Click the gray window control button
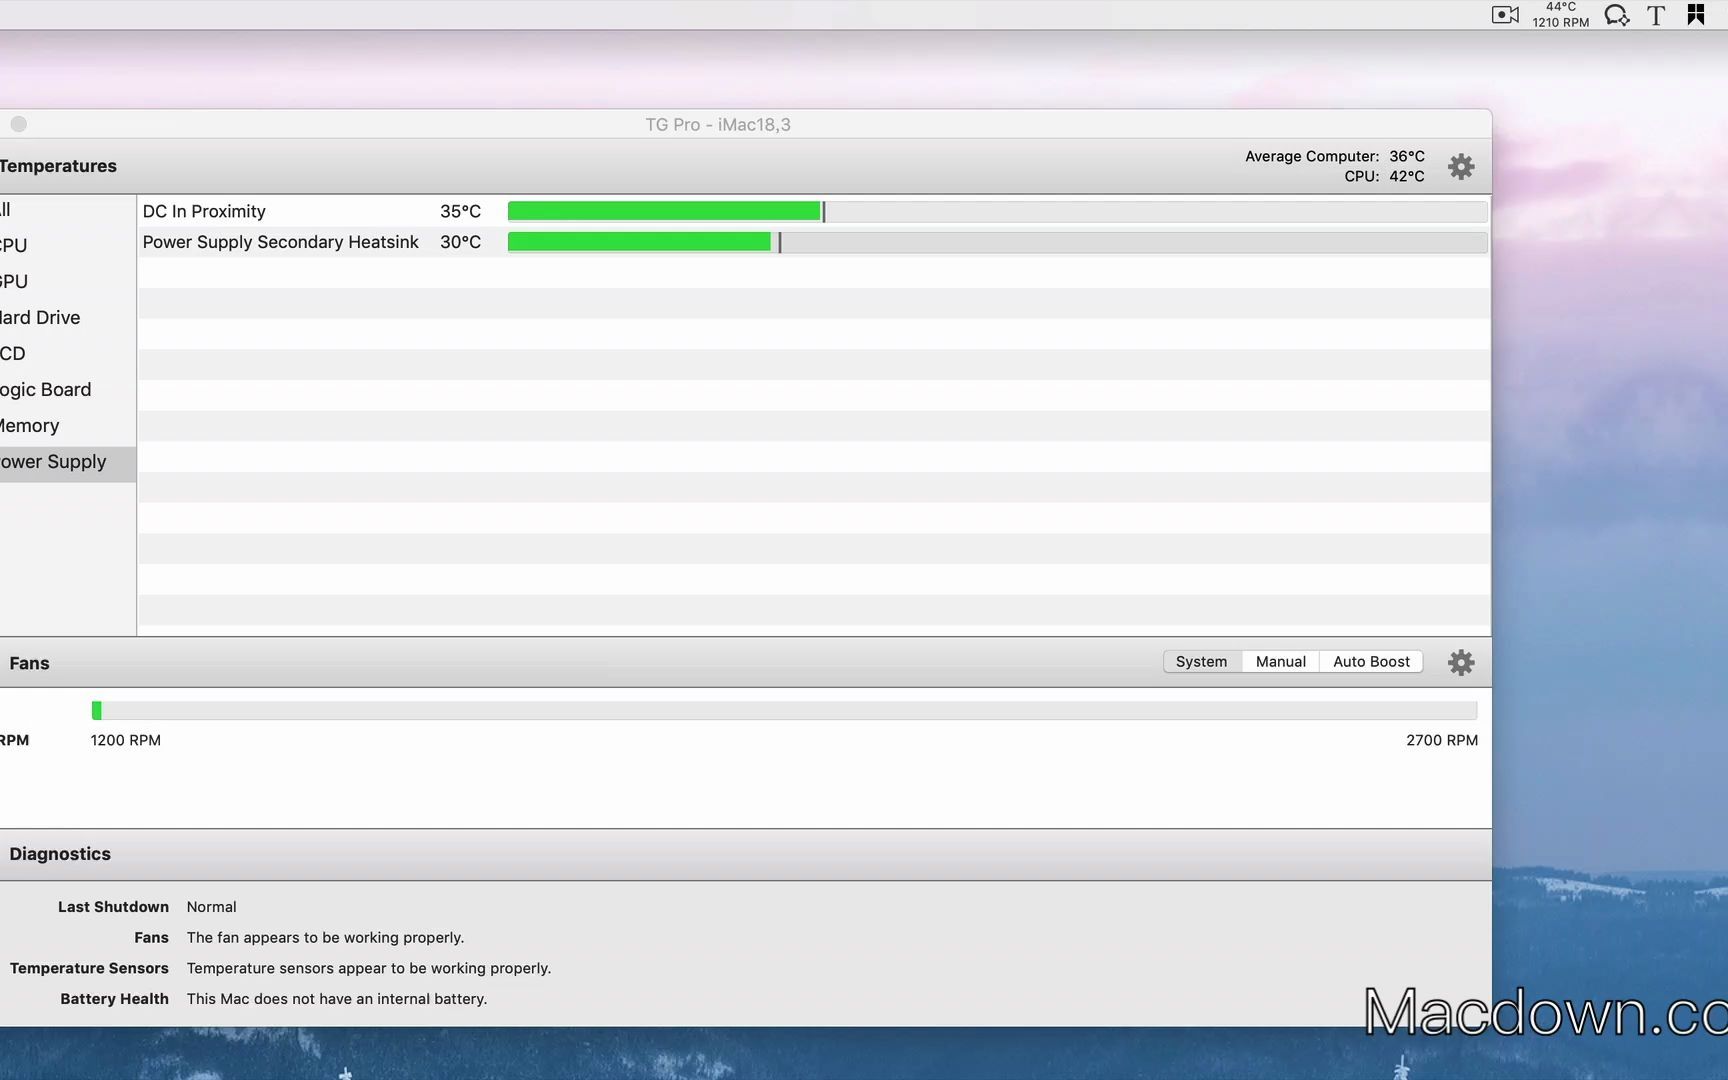The image size is (1728, 1080). pos(19,124)
